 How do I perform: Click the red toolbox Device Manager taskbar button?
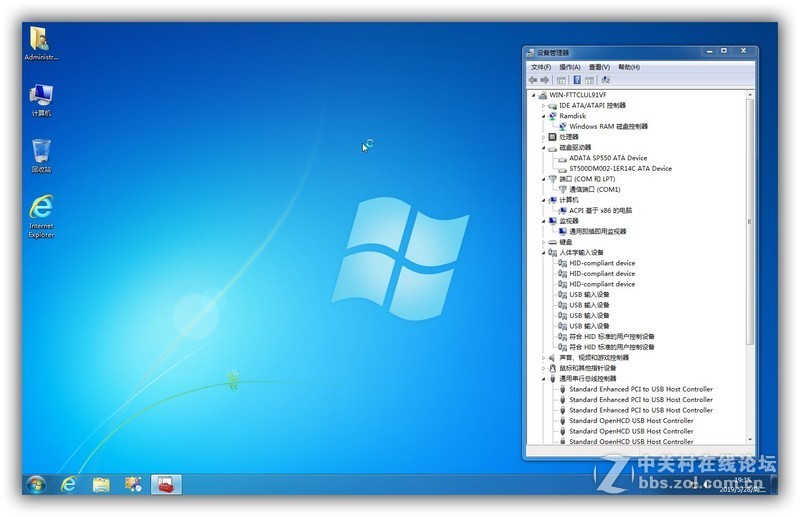[x=166, y=484]
